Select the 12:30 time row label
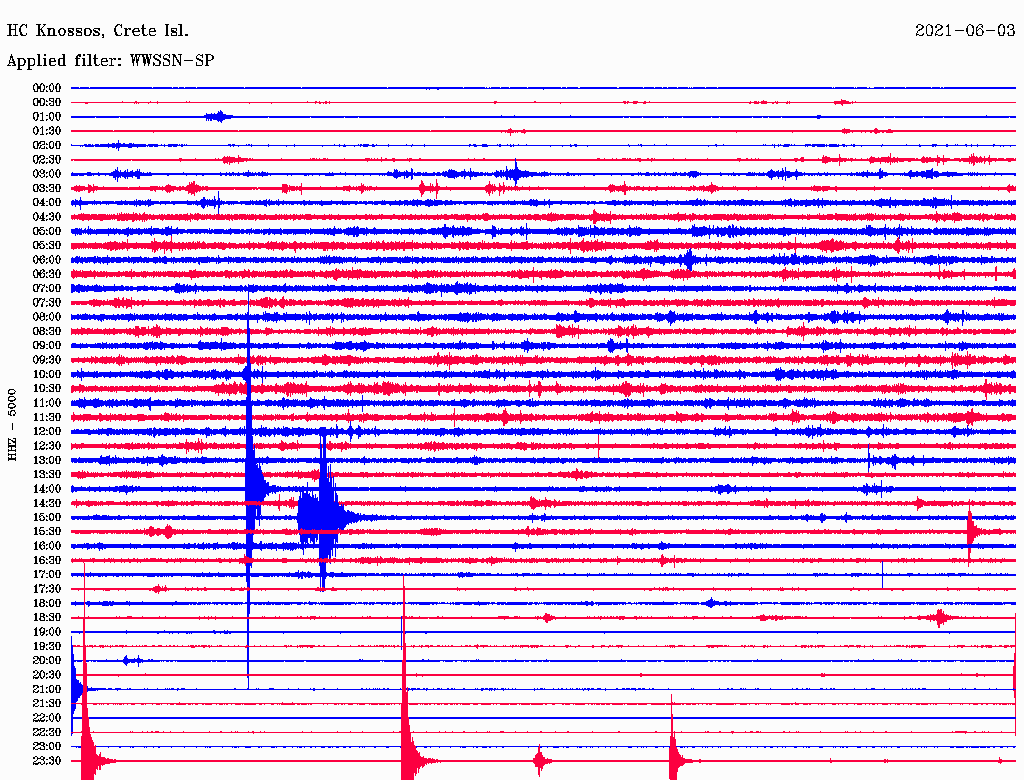Screen dimensions: 1024x780 47,446
